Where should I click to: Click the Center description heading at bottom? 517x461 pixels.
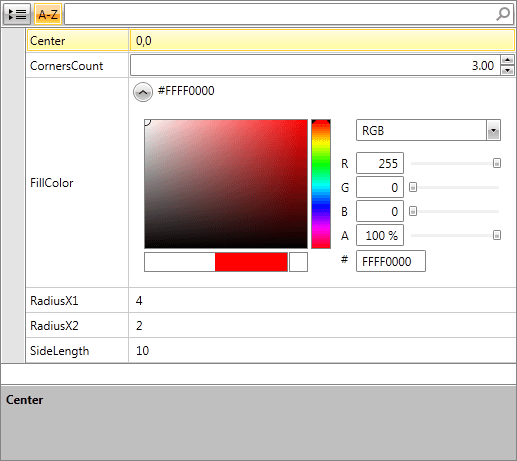click(25, 400)
